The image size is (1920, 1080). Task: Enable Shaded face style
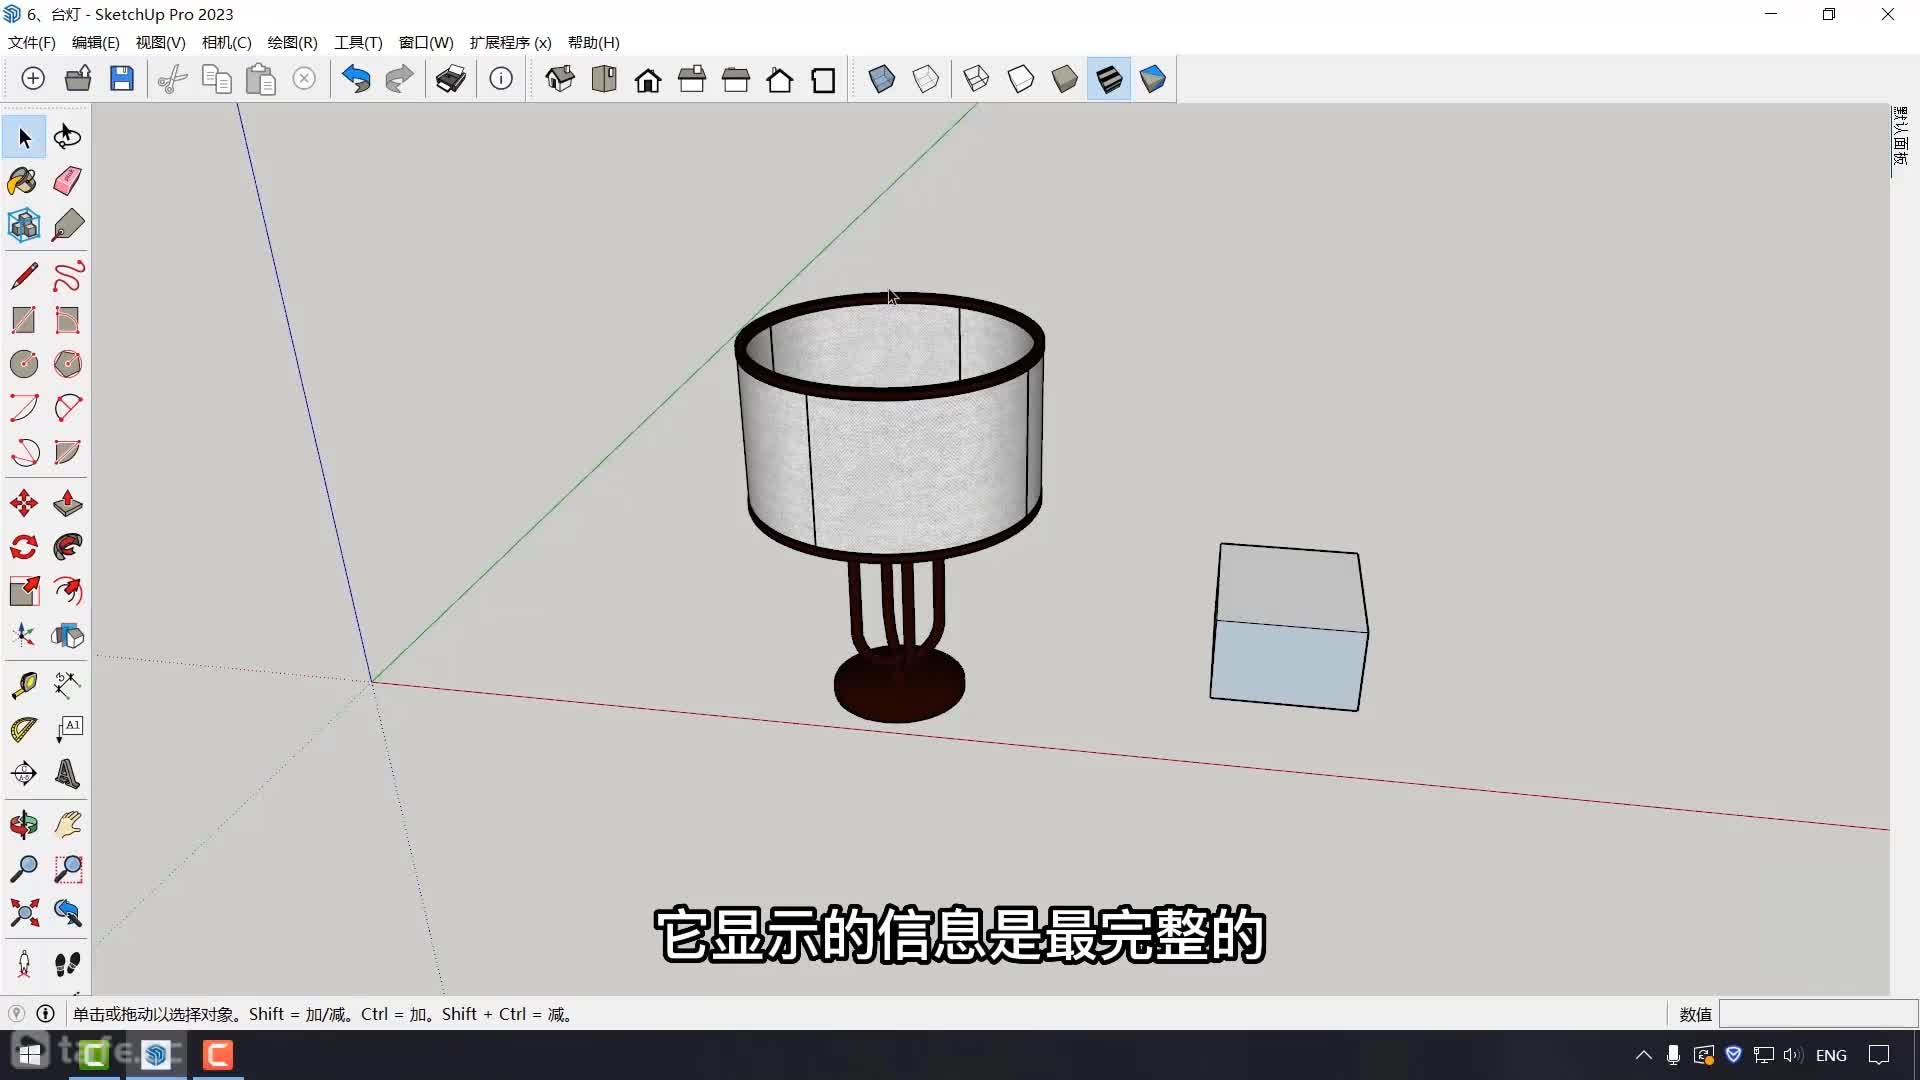1064,79
